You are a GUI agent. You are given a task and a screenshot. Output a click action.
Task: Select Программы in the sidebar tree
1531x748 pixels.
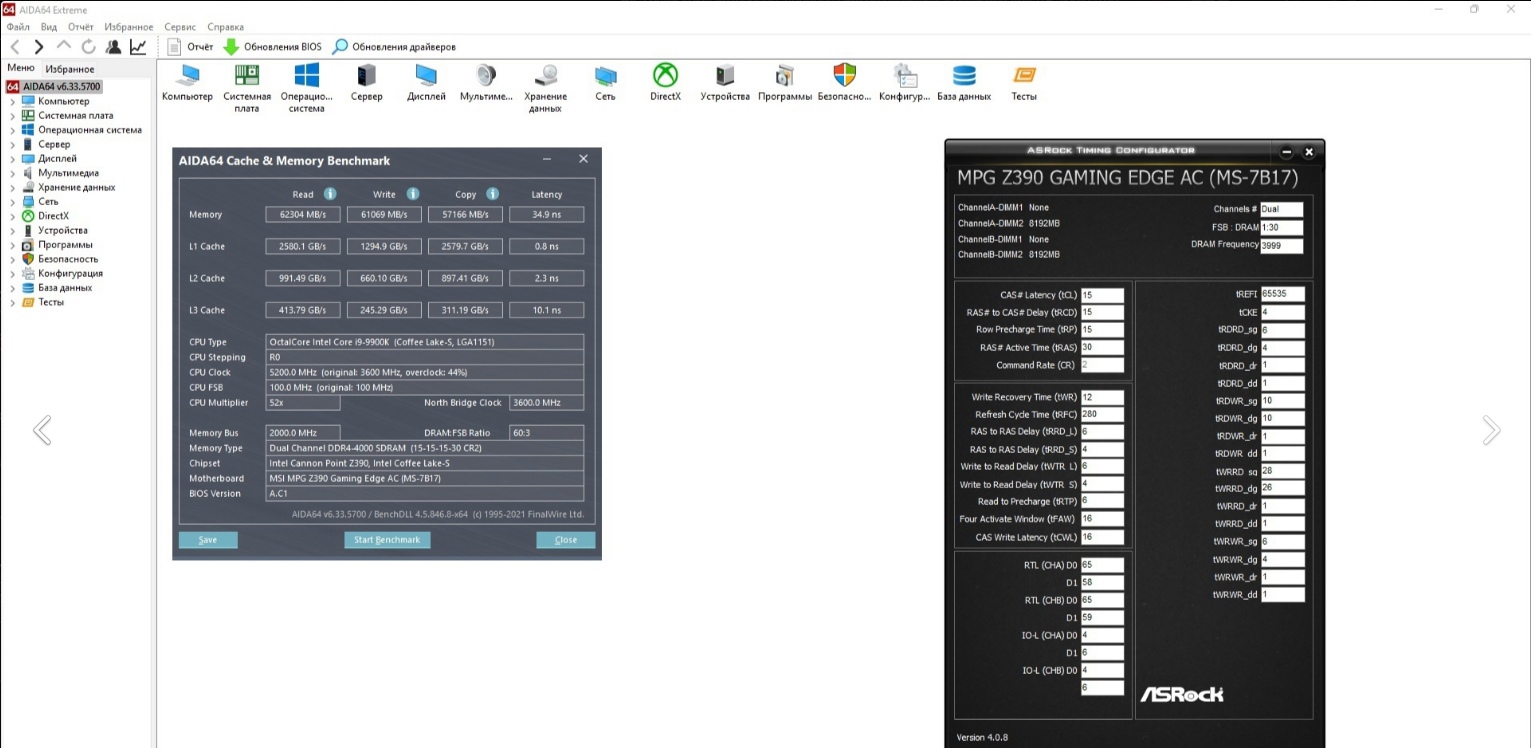(x=65, y=245)
